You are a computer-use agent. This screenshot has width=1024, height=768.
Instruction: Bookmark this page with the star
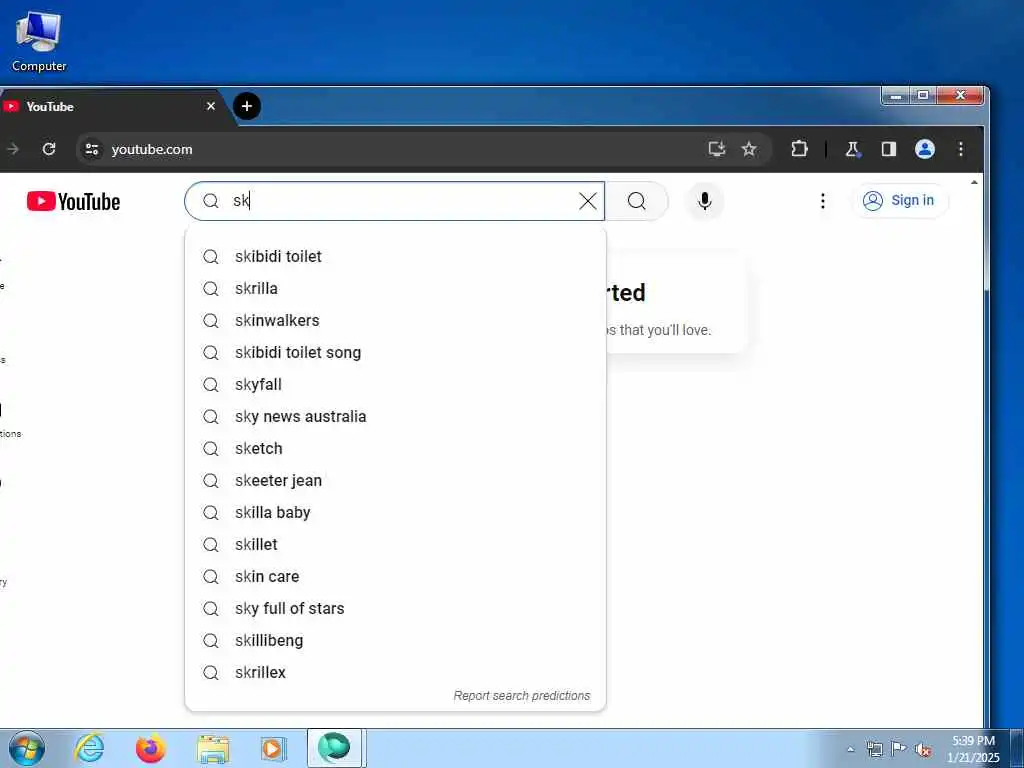click(x=748, y=149)
